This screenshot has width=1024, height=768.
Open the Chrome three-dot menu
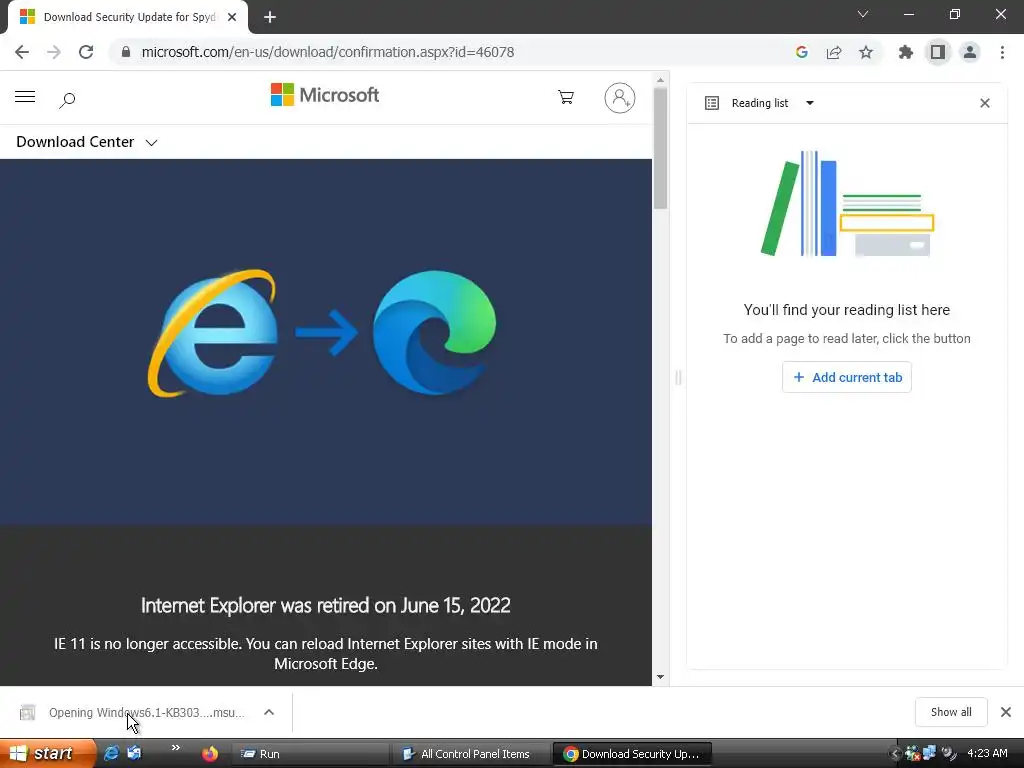1002,52
